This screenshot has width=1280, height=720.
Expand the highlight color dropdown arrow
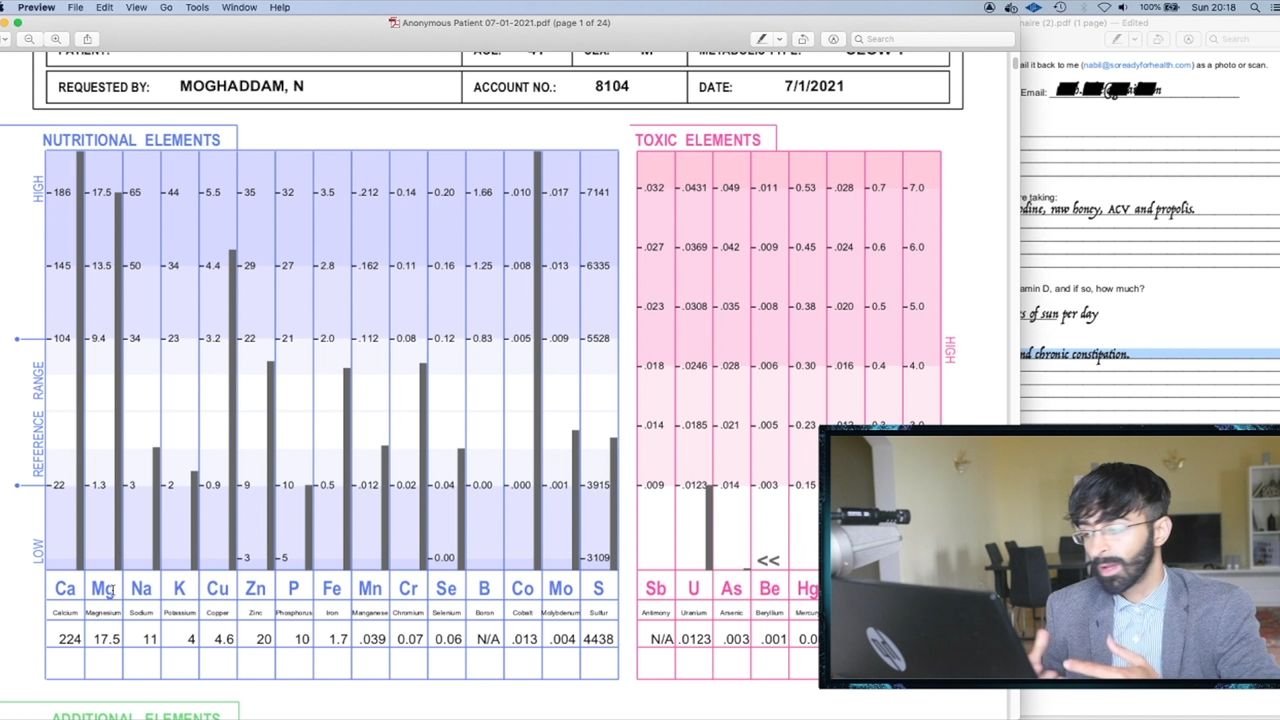[779, 39]
